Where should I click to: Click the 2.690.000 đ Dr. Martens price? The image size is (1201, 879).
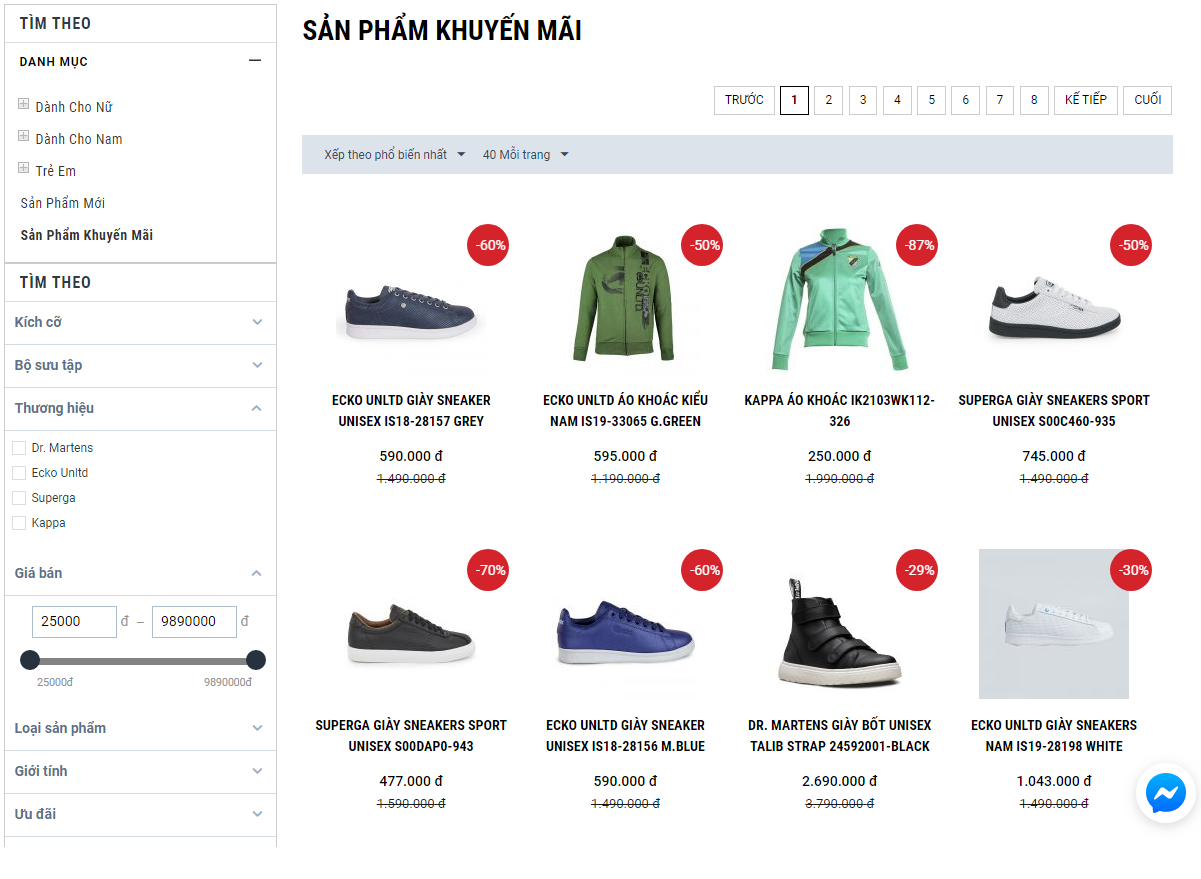[840, 781]
